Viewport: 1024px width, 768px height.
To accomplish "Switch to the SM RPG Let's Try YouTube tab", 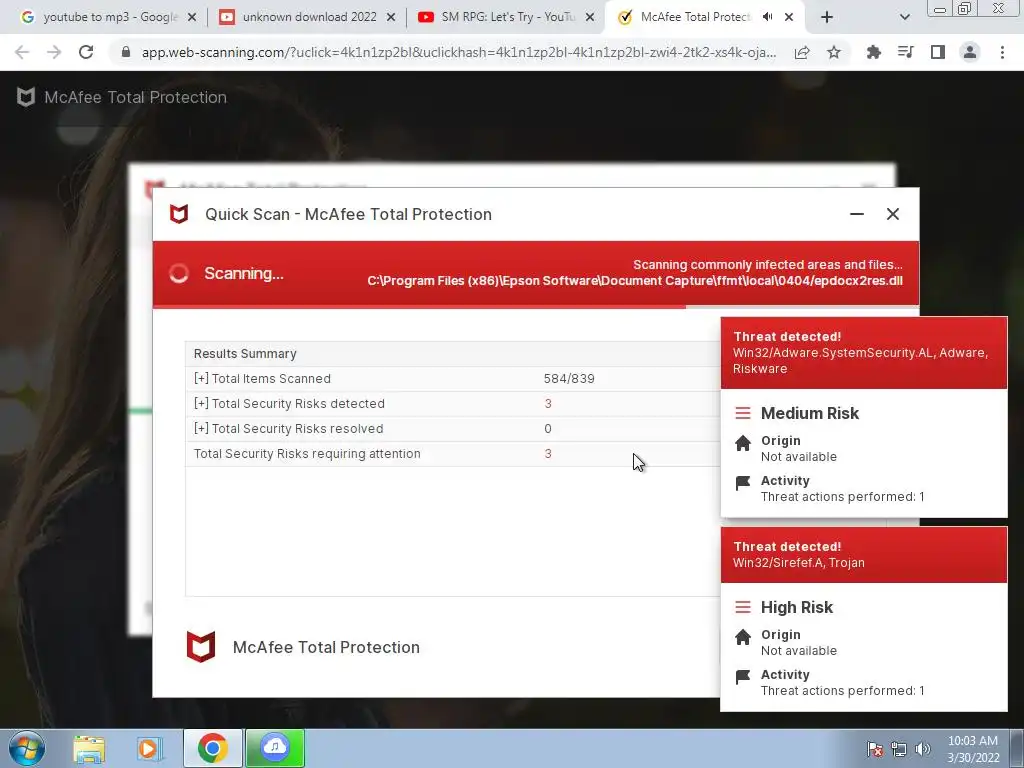I will click(x=507, y=17).
